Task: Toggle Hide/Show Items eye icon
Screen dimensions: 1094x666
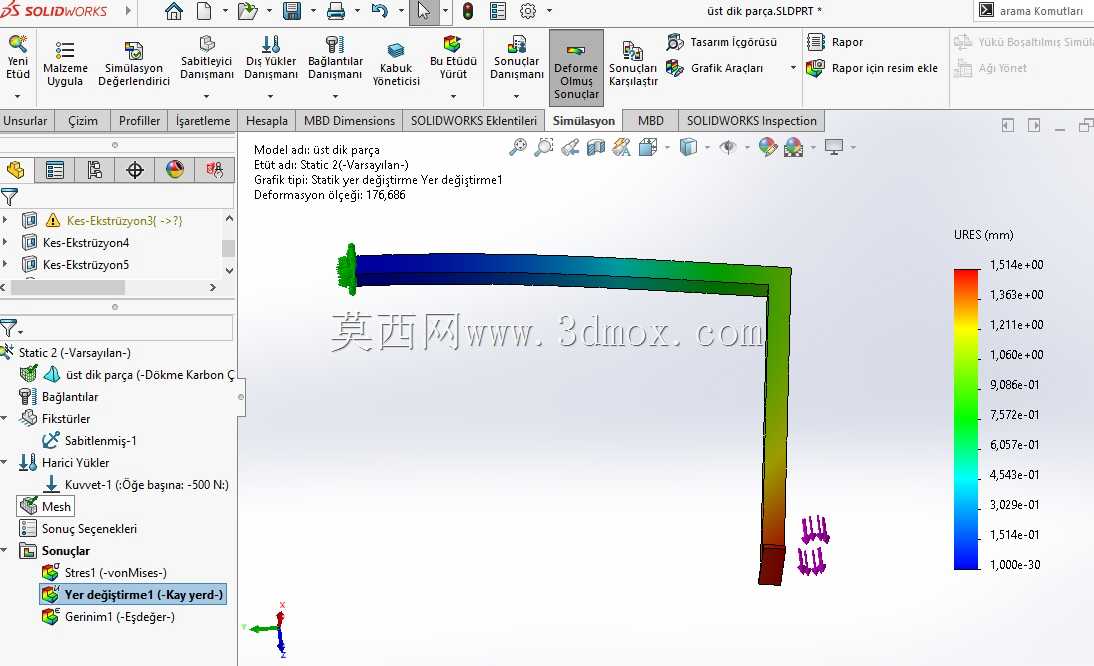Action: coord(728,147)
